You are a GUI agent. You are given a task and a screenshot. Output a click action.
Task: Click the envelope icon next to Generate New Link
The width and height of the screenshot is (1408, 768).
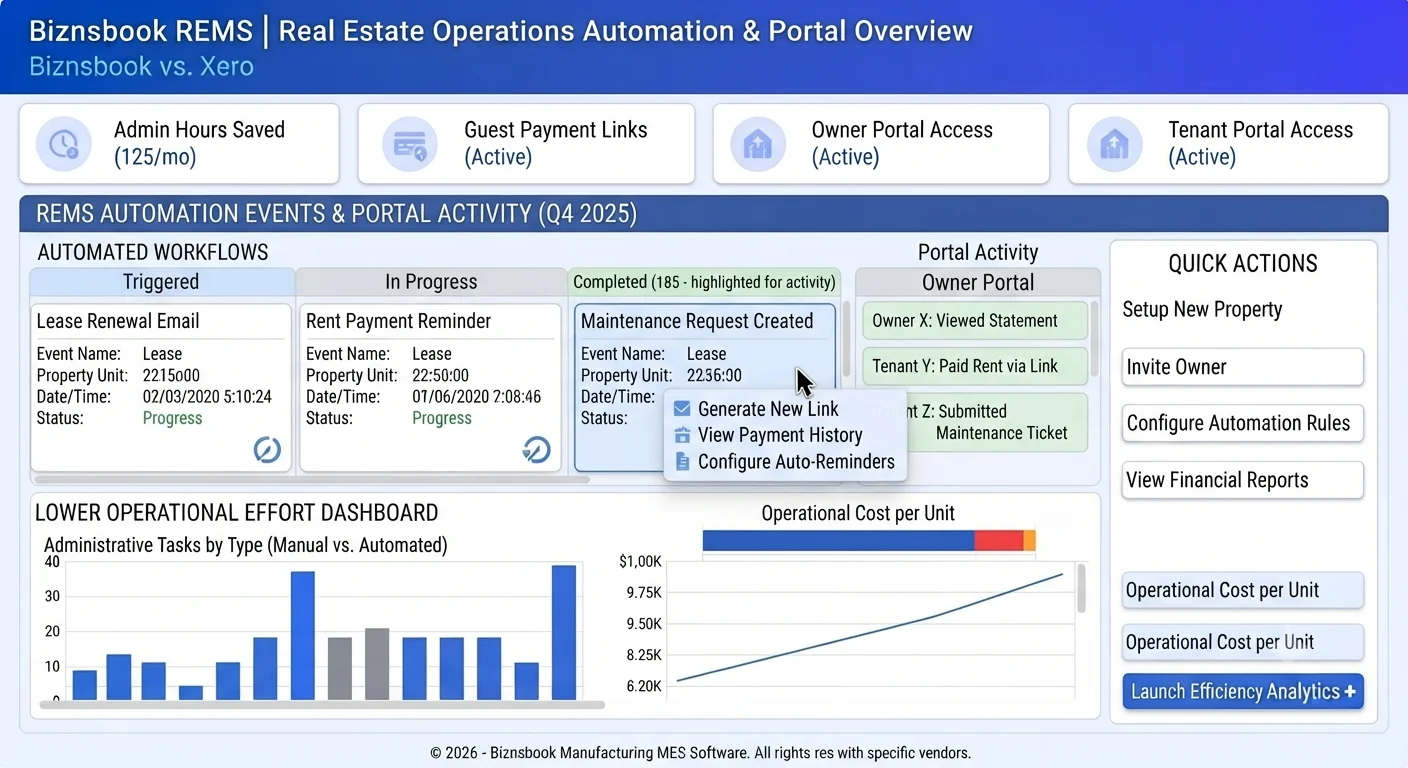point(682,409)
